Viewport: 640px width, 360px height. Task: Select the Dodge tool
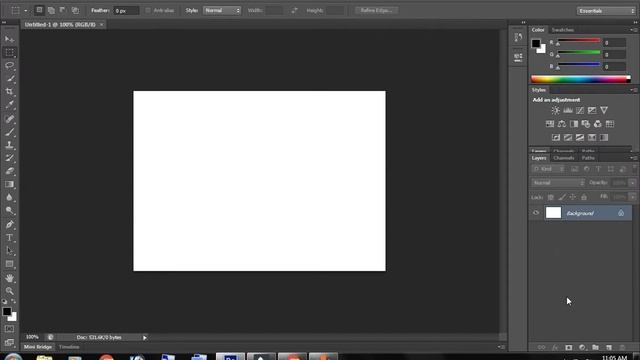(9, 210)
